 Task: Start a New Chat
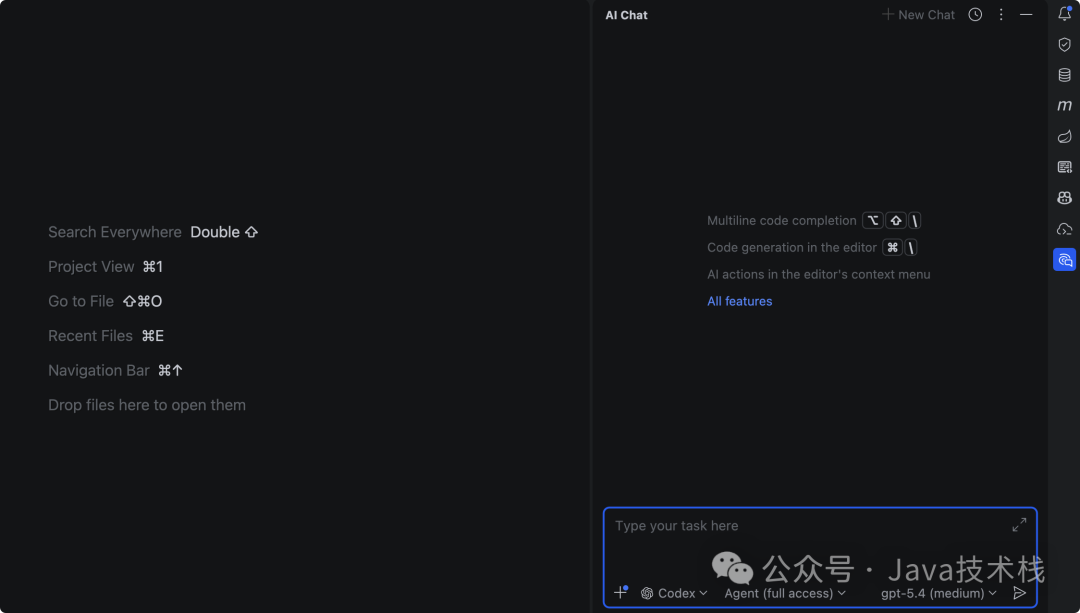click(x=917, y=14)
